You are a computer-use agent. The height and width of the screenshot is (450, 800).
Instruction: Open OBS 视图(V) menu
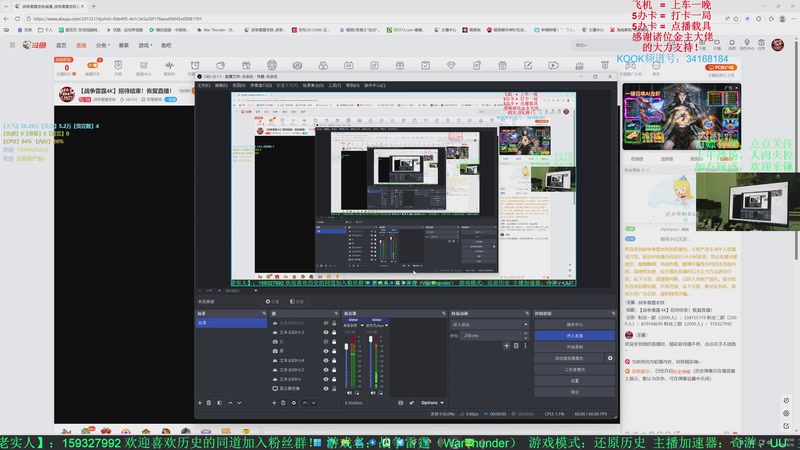coord(239,85)
